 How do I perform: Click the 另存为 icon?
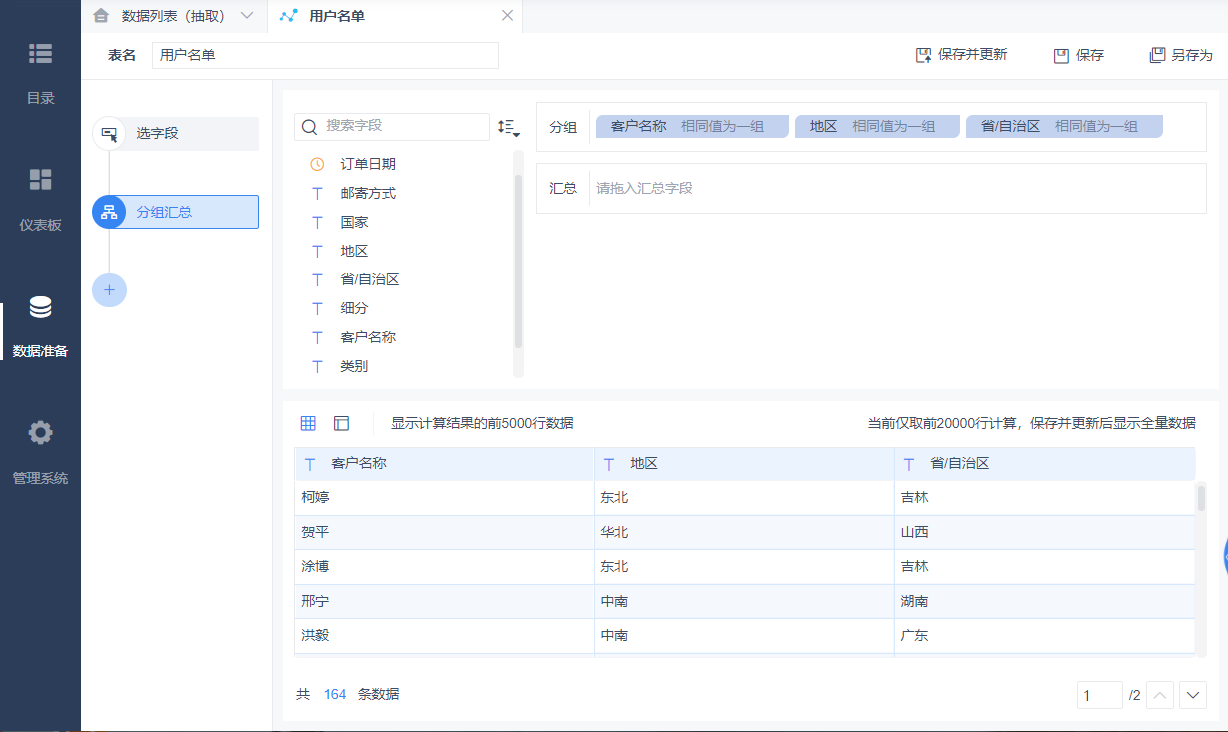pos(1157,55)
